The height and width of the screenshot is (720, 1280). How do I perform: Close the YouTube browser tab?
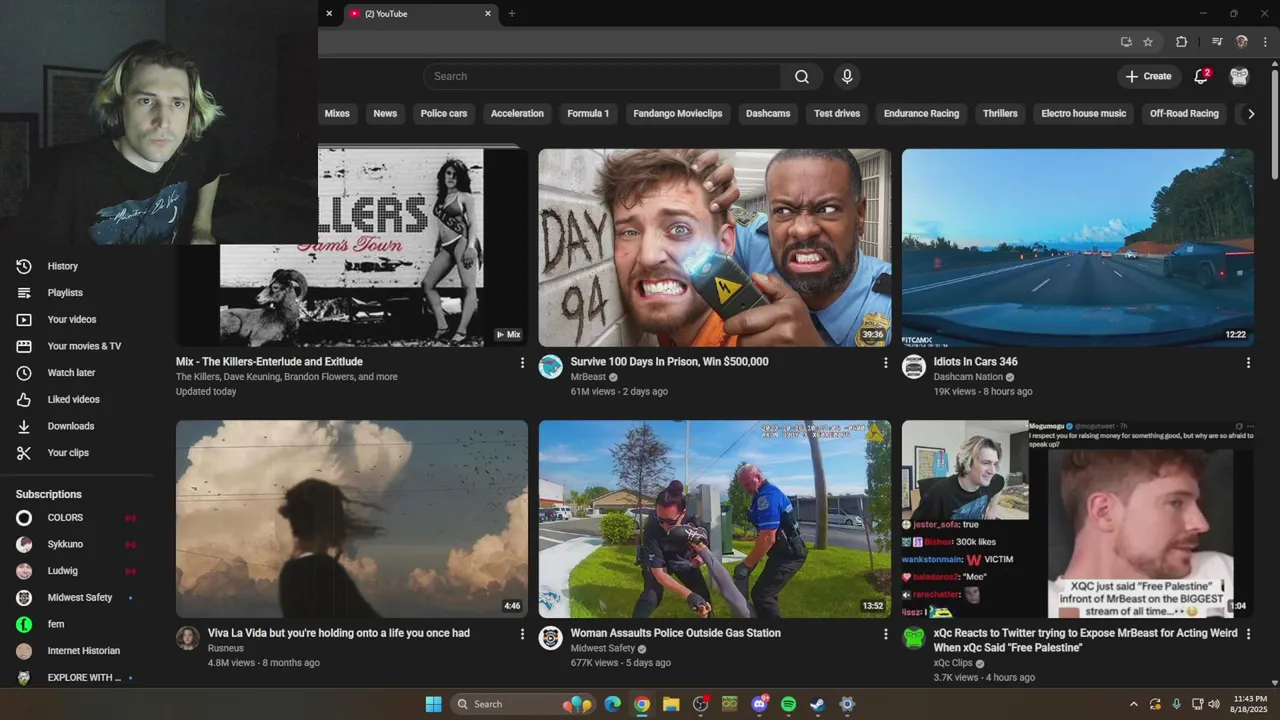click(488, 14)
